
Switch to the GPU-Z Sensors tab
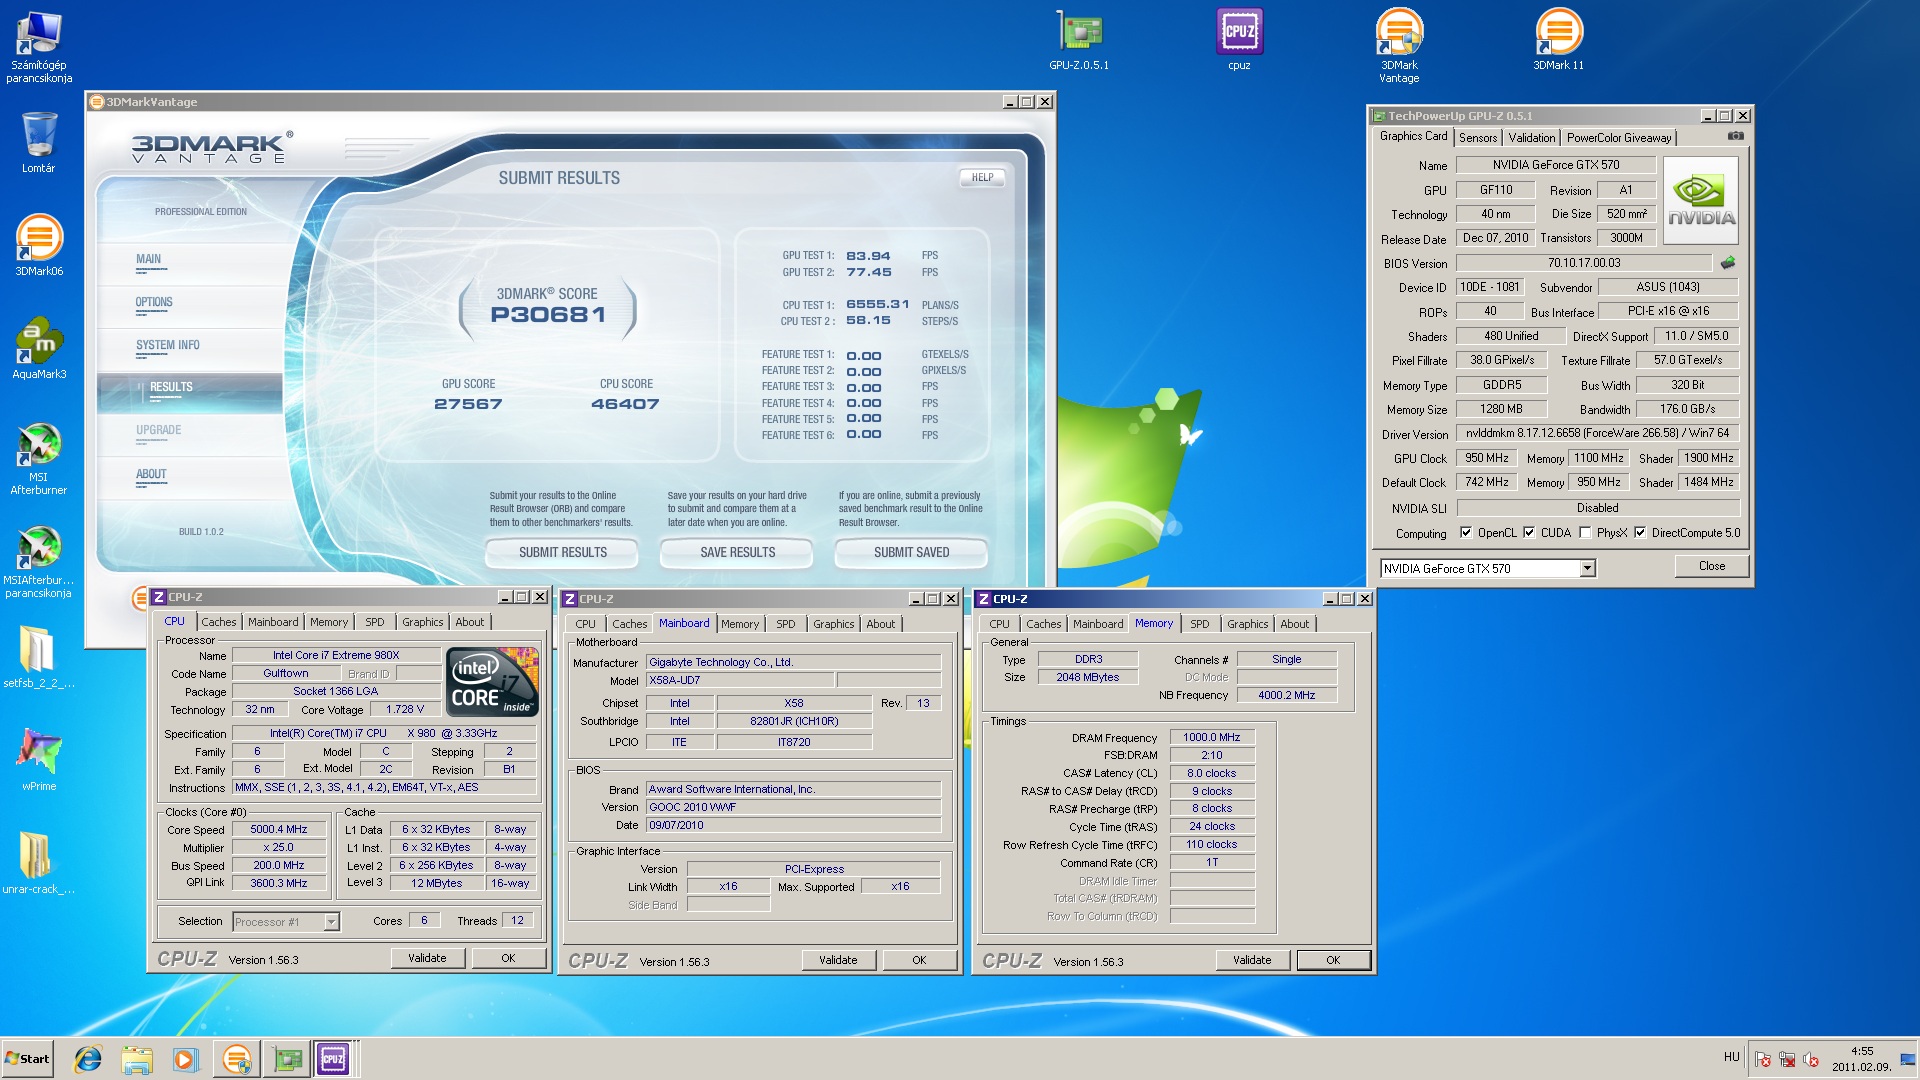coord(1477,138)
